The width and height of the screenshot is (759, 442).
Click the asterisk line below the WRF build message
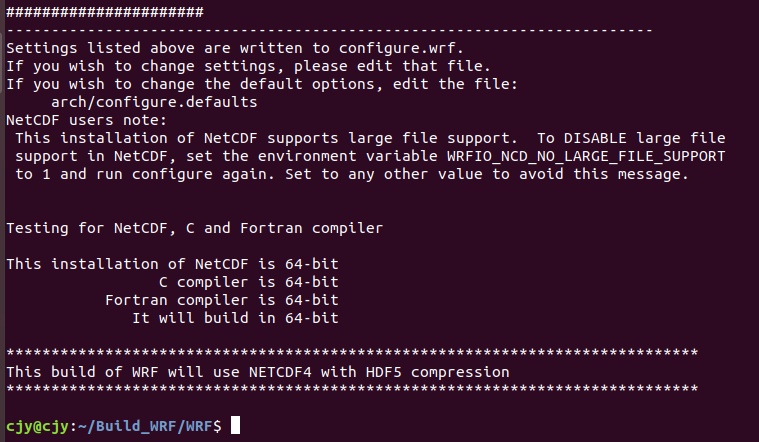point(351,390)
